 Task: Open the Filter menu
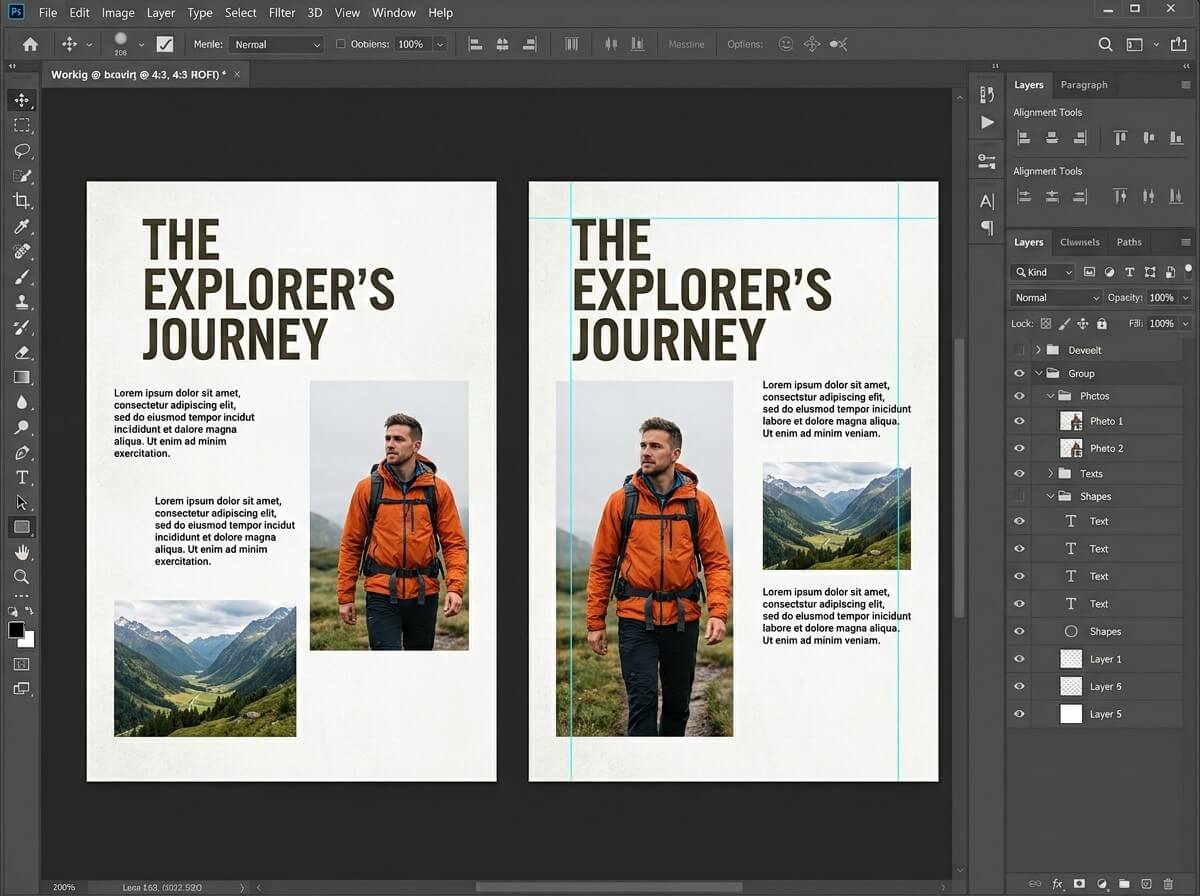pos(282,13)
